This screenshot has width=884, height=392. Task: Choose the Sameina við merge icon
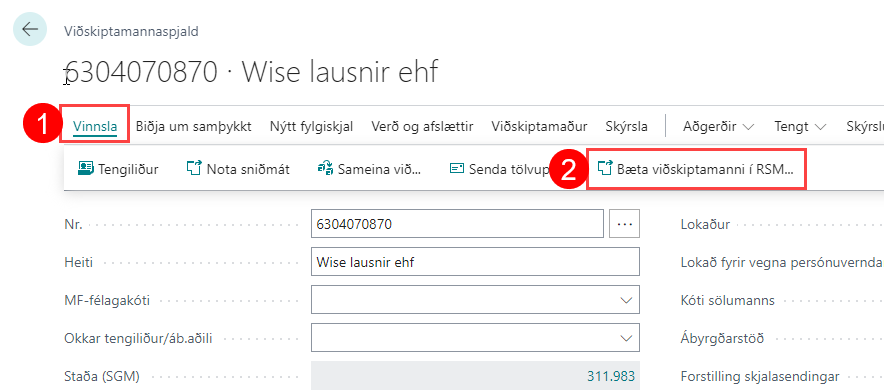325,169
